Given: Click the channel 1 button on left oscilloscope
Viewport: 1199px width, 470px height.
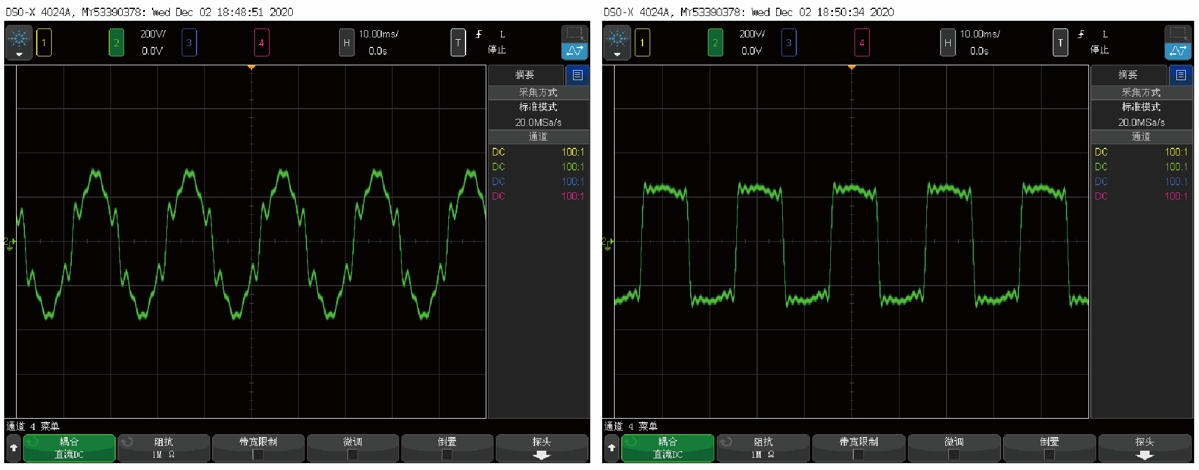Looking at the screenshot, I should 44,43.
